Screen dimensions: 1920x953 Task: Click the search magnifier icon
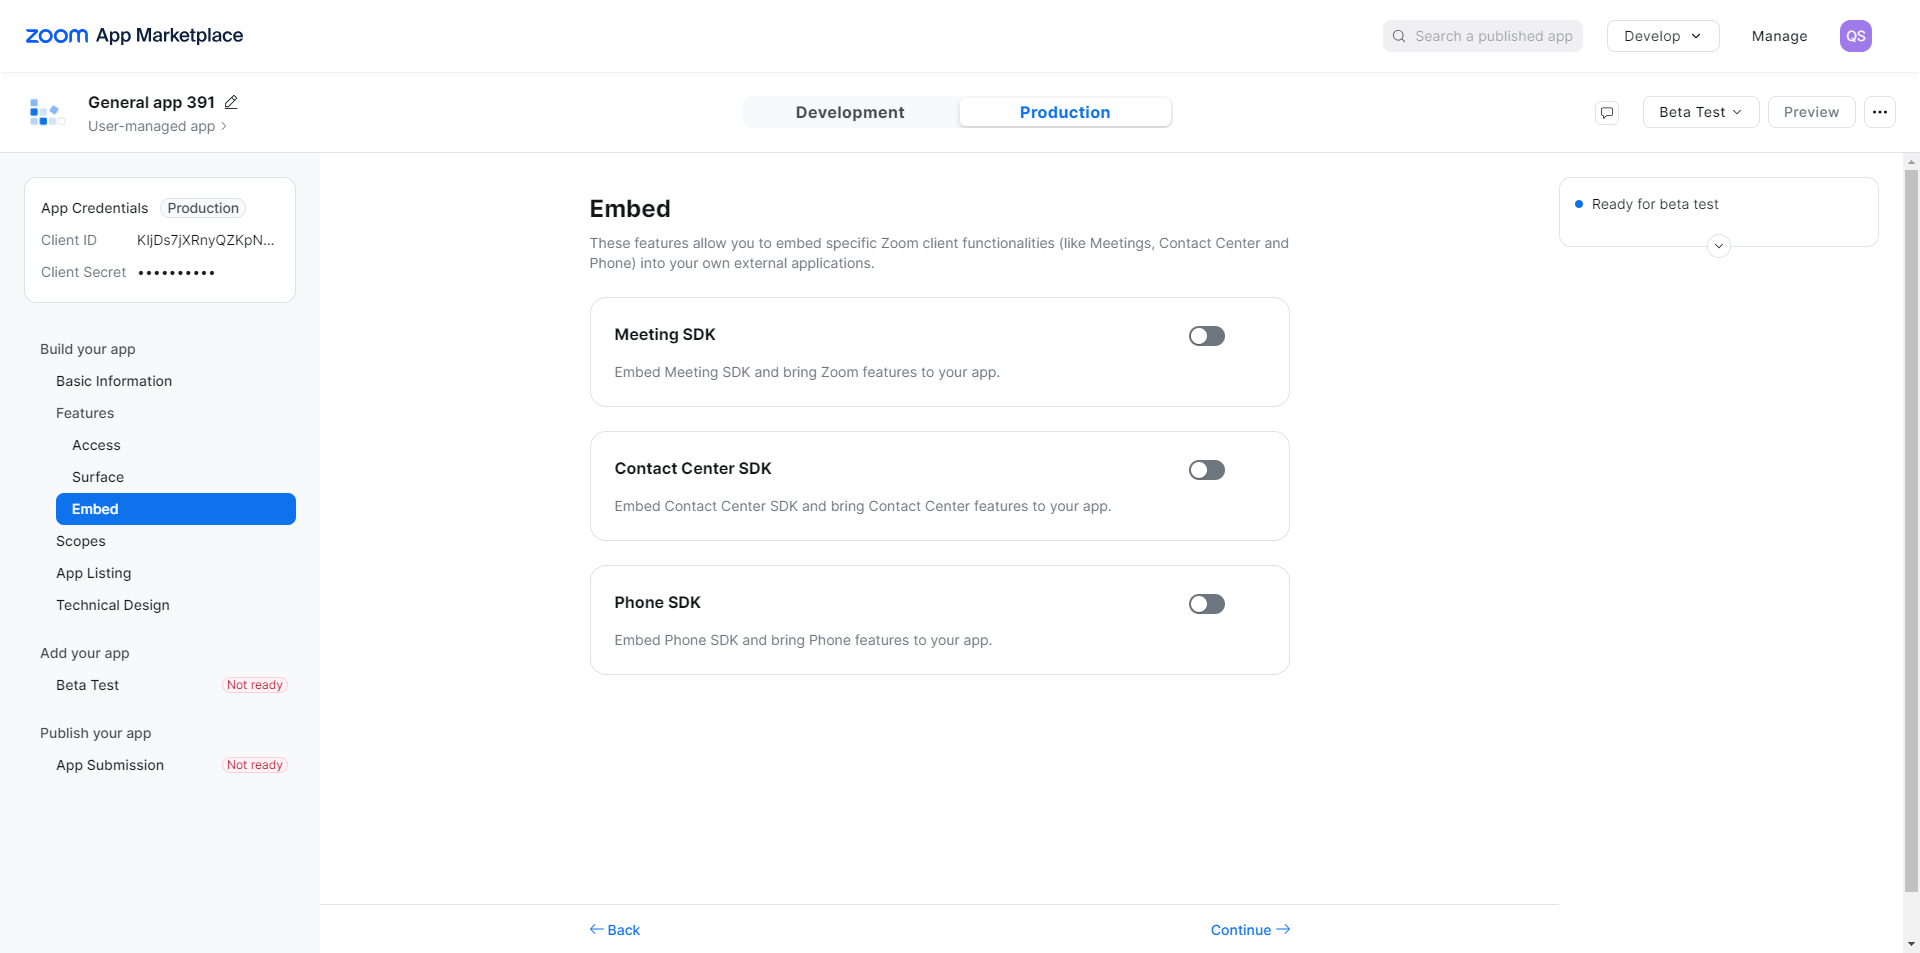point(1399,36)
